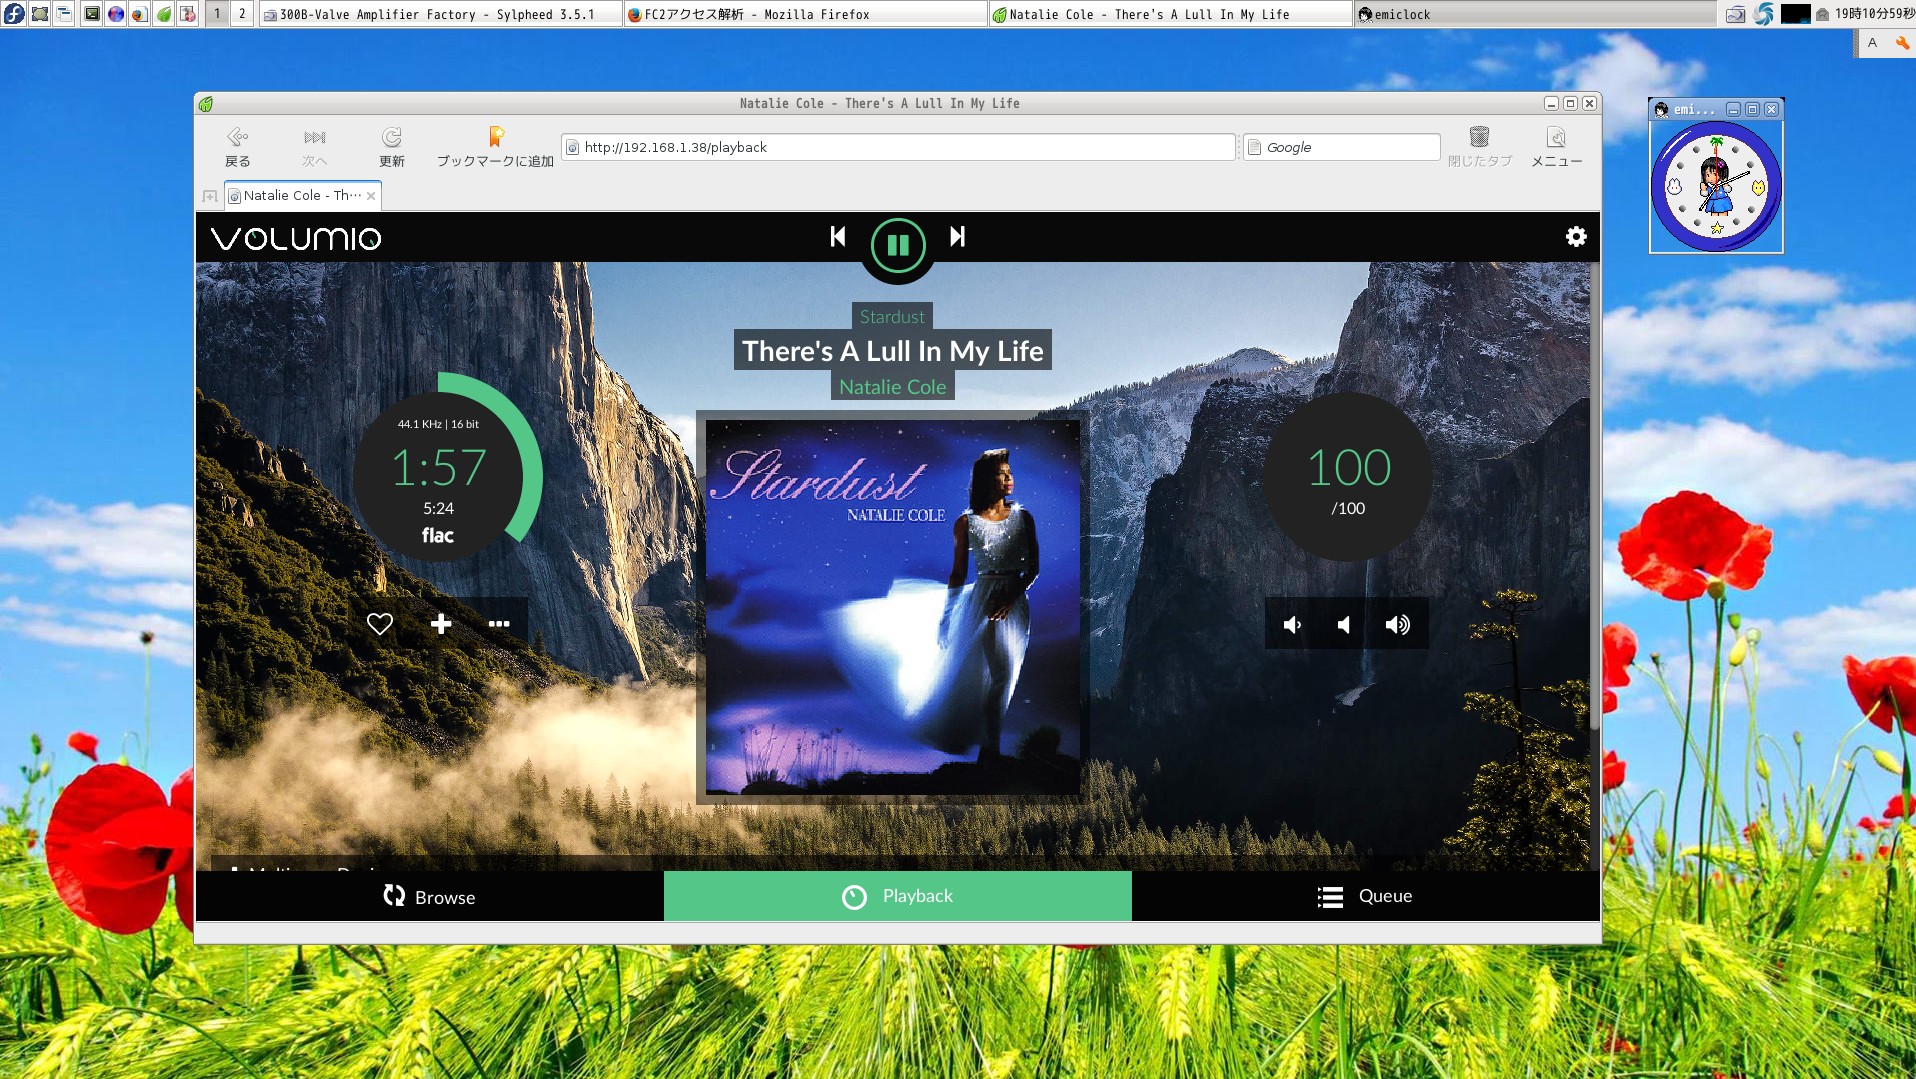
Task: Expand the three-dots more options menu
Action: pyautogui.click(x=499, y=624)
